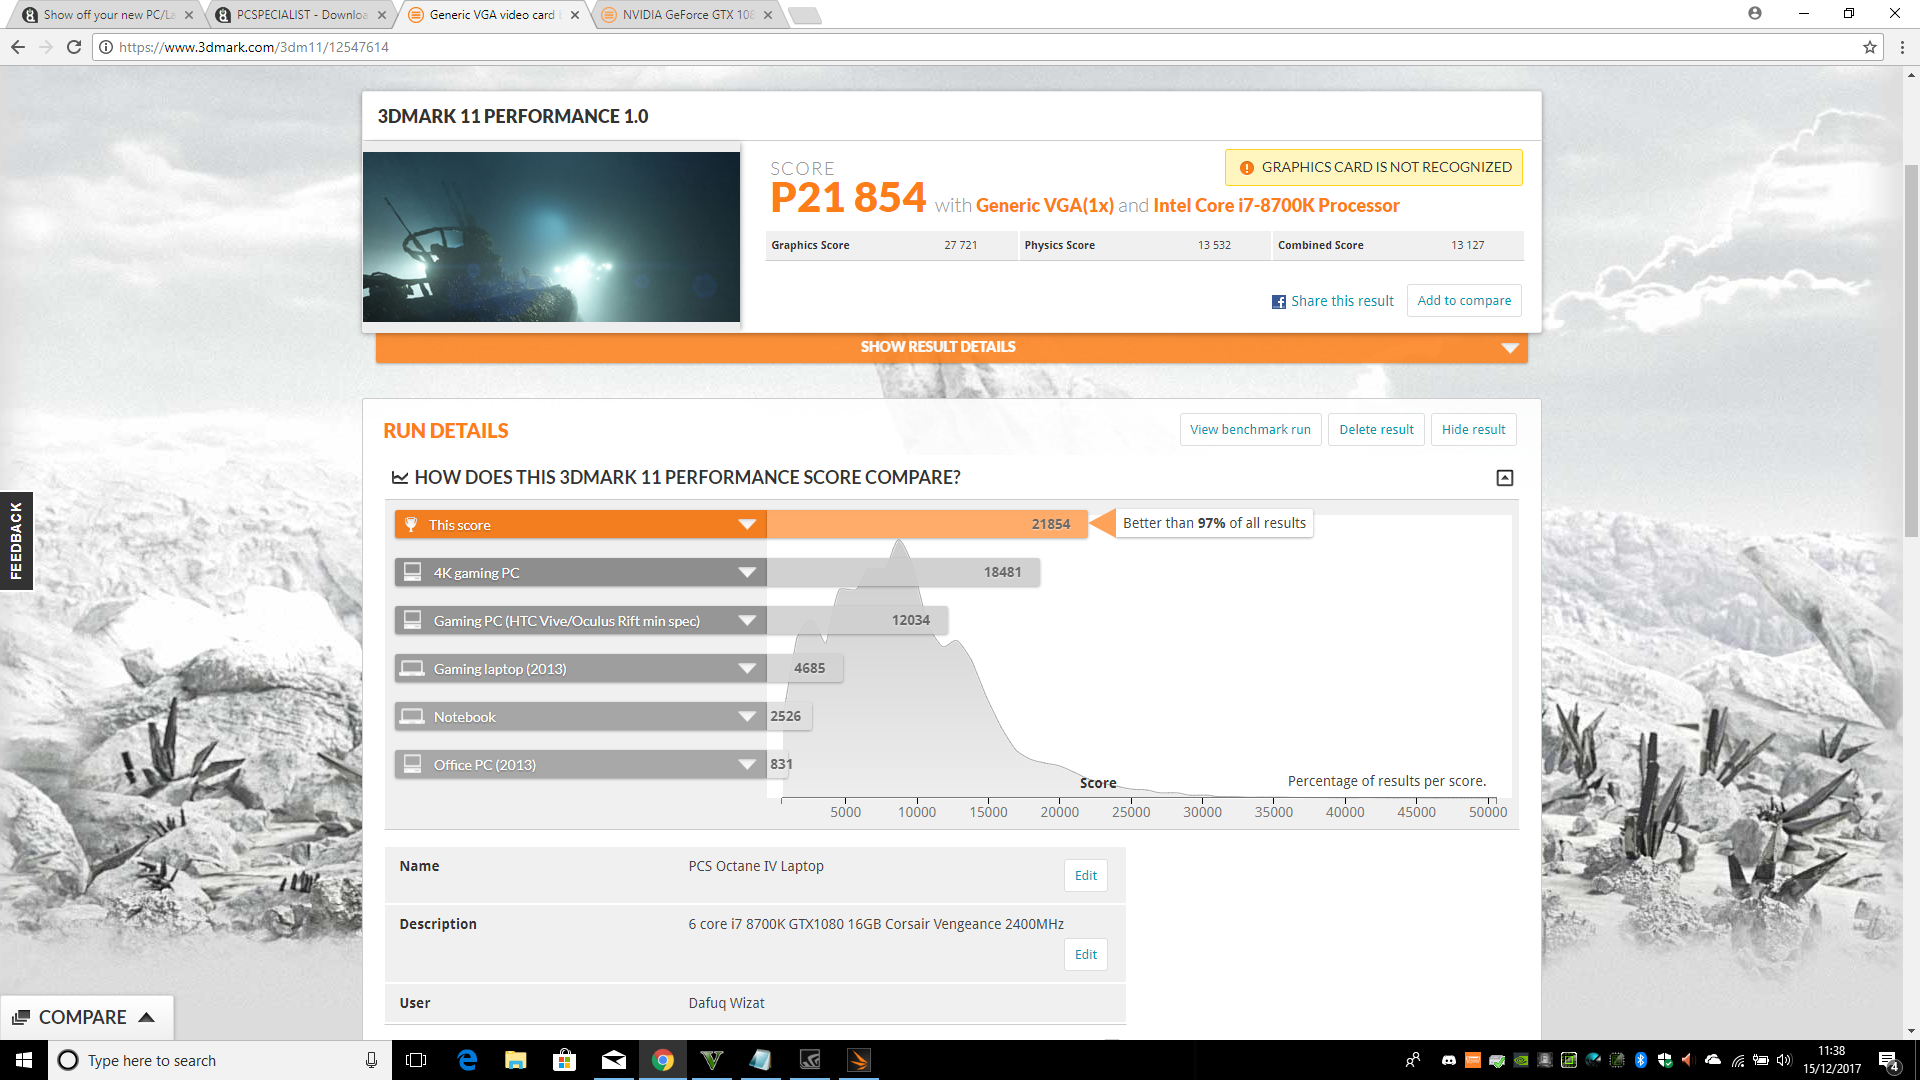Expand SHOW RESULT DETAILS bar
Viewport: 1920px width, 1080px height.
click(951, 347)
